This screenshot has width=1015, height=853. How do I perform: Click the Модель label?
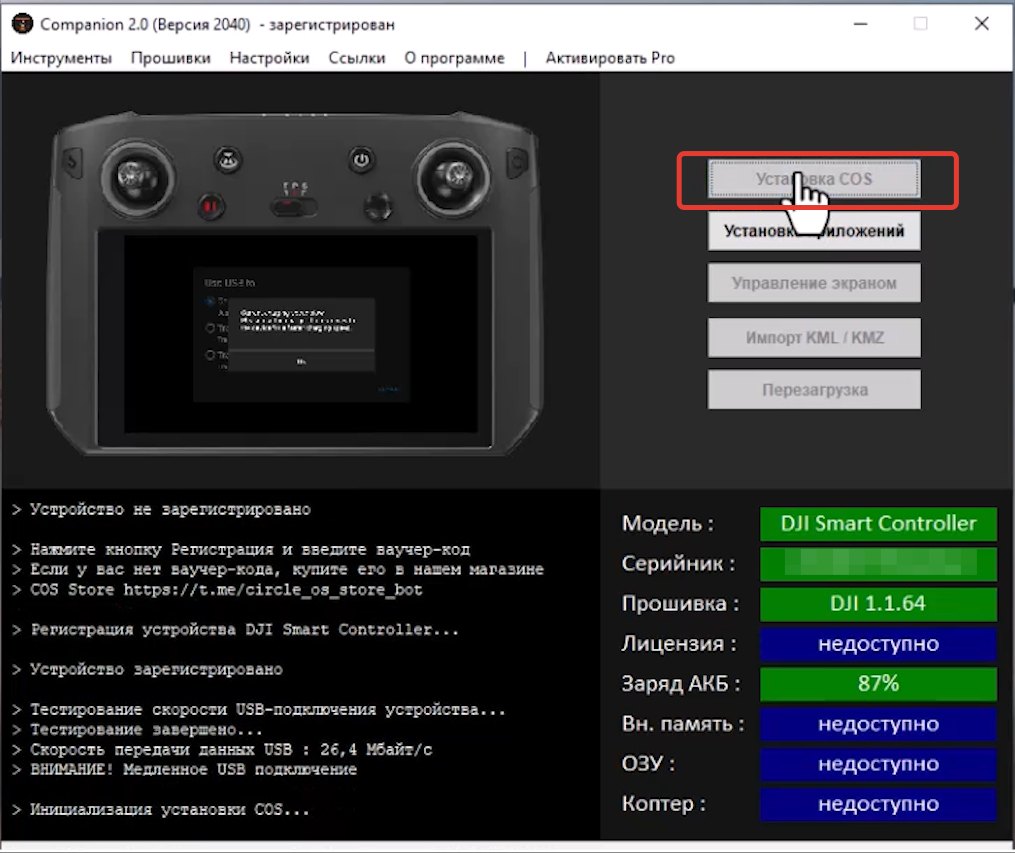coord(667,523)
